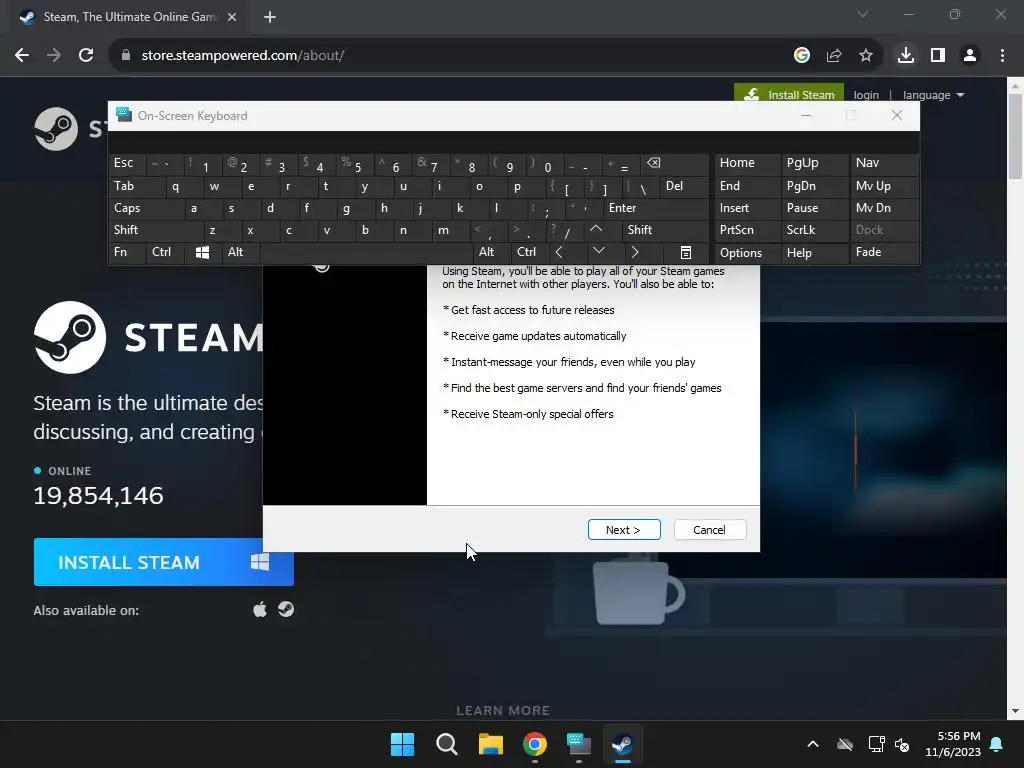
Task: Open the notification bell
Action: (997, 744)
